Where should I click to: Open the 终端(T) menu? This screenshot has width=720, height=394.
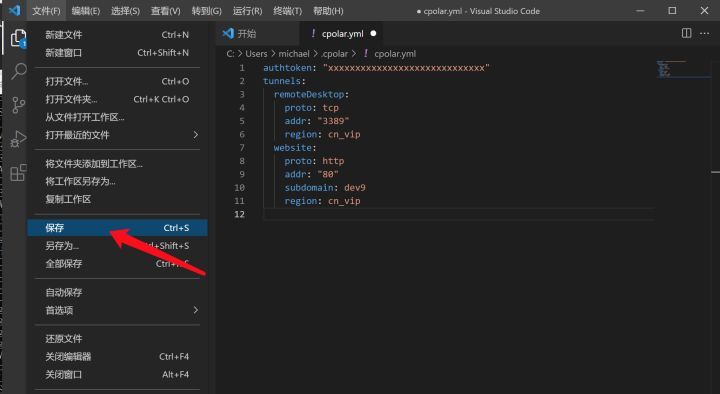[287, 11]
